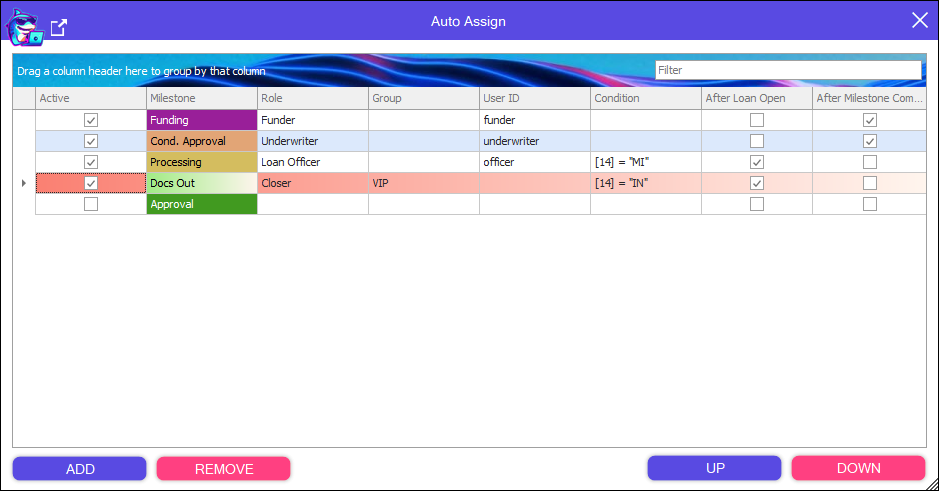Image resolution: width=939 pixels, height=491 pixels.
Task: Click the pop-out window icon
Action: 59,28
